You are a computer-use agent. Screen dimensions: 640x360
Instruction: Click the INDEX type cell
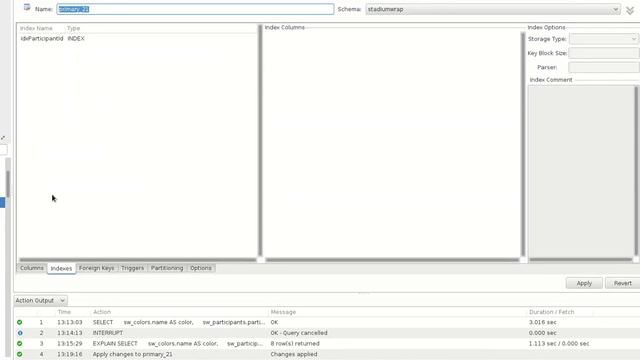(76, 38)
